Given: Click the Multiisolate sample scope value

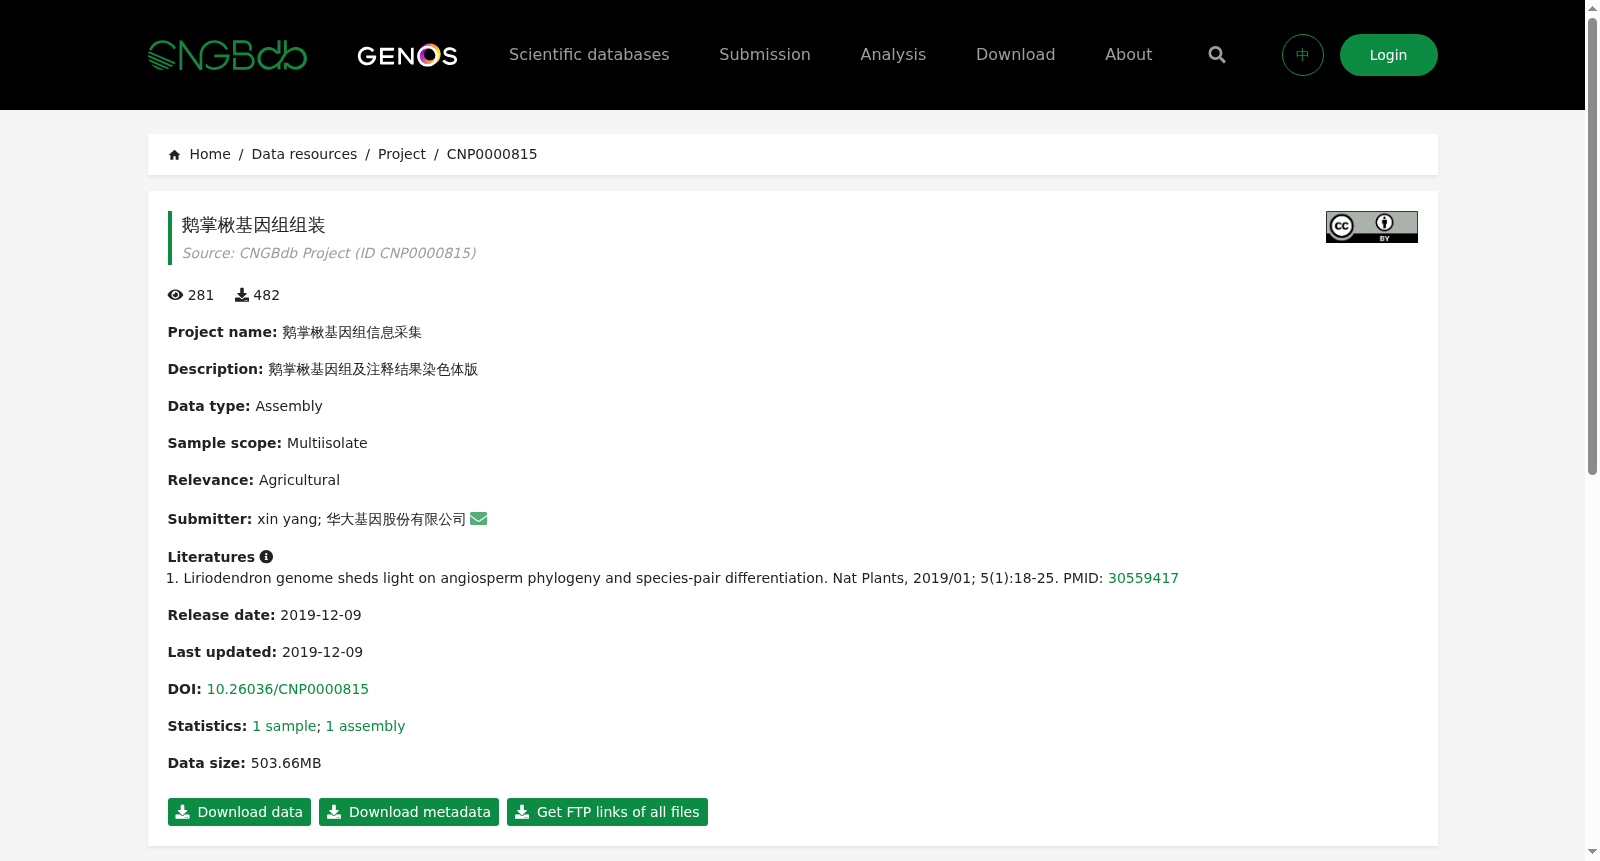Looking at the screenshot, I should (327, 443).
